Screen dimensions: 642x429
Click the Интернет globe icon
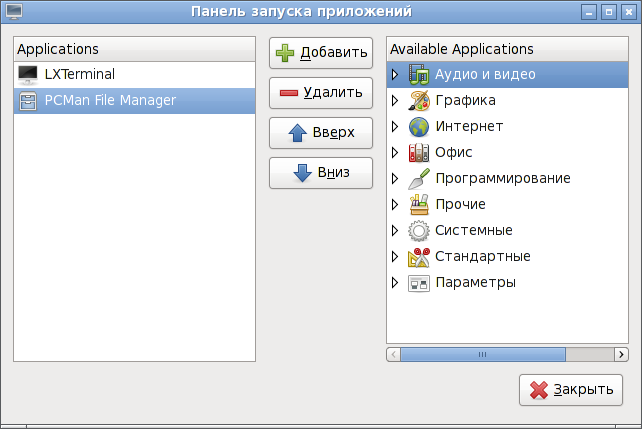[419, 126]
